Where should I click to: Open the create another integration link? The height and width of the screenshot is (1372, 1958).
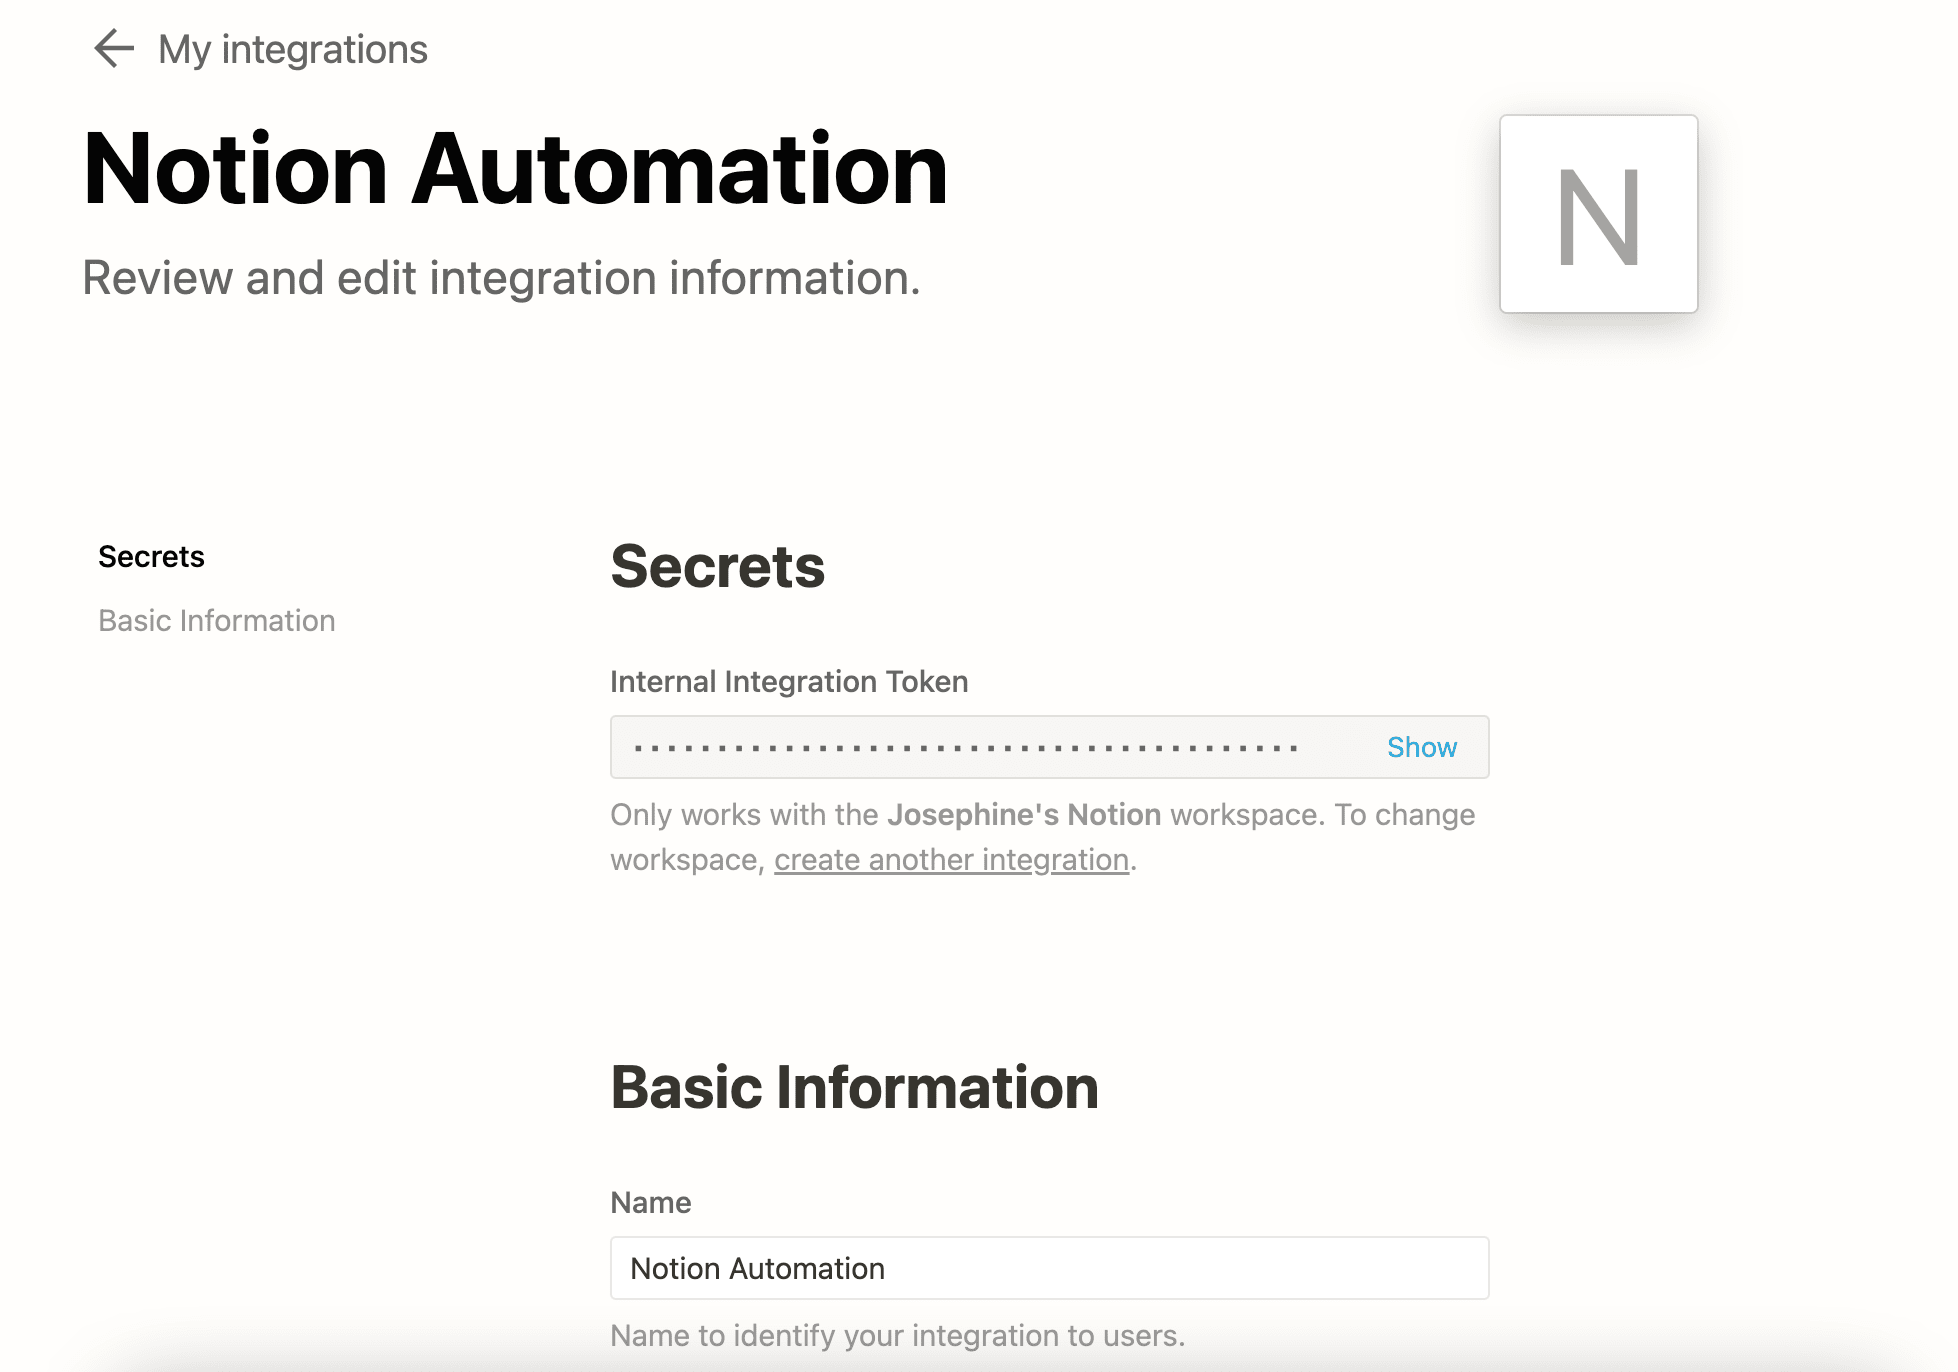951,859
